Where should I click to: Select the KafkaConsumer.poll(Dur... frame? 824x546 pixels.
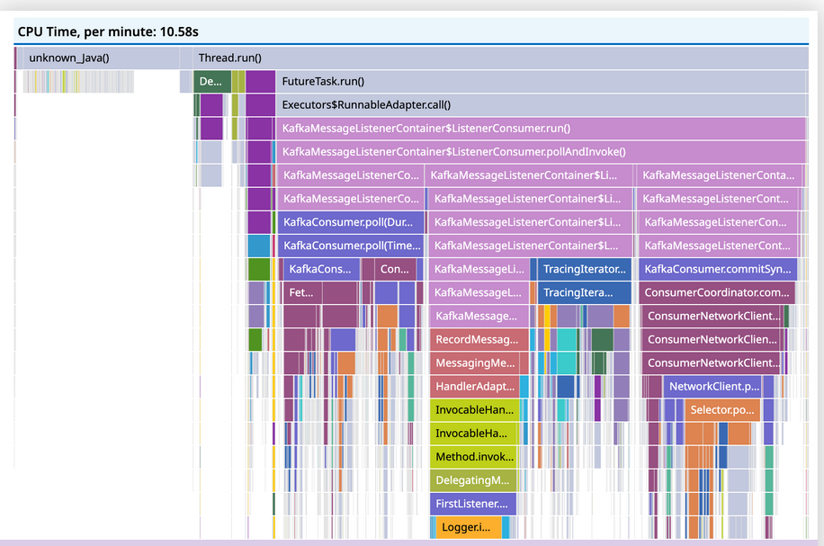pos(350,222)
